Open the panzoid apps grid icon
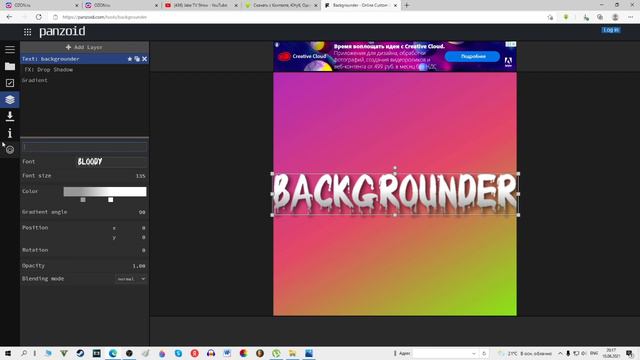 tap(27, 32)
